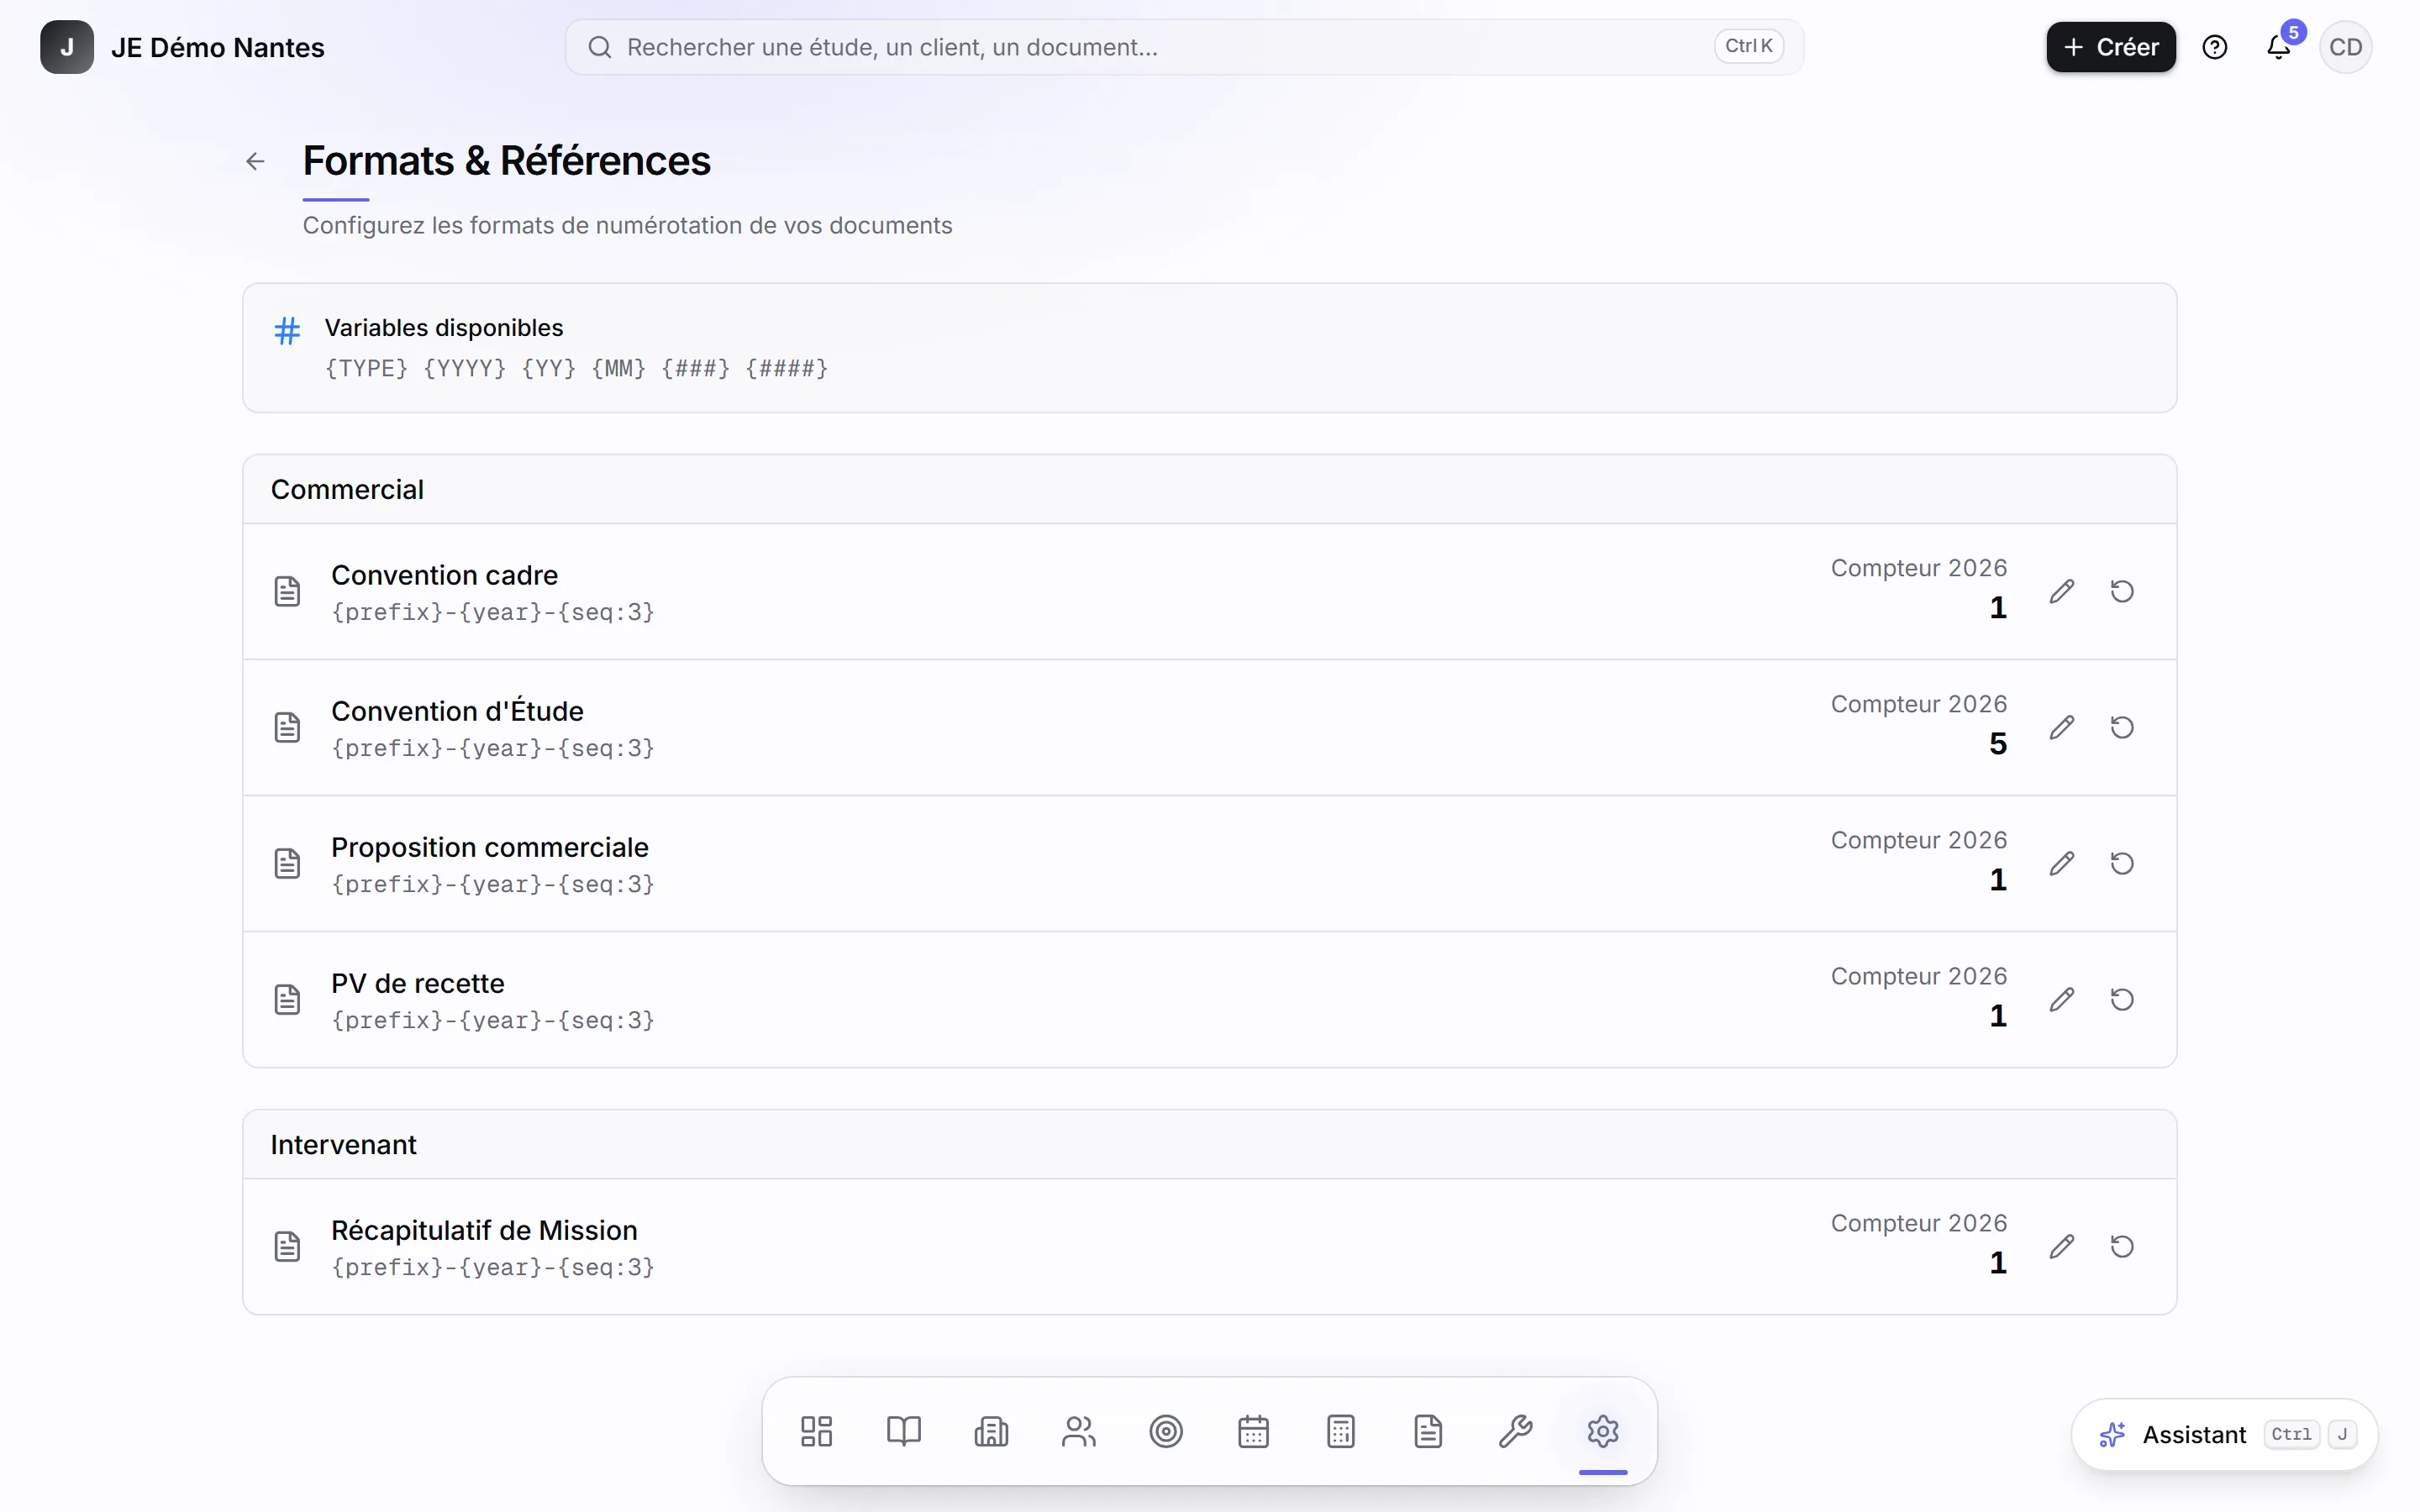Reset the Convention cadre counter

2122,591
